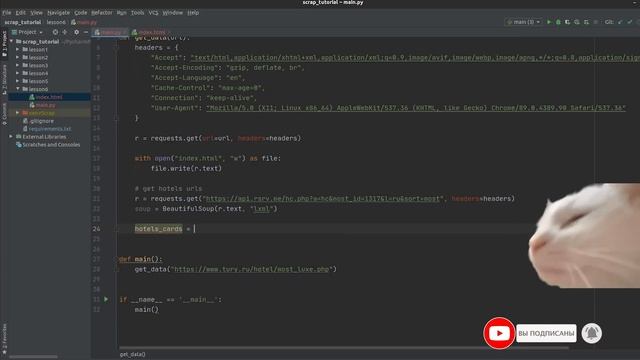Expand the lesson3 folder

(x=18, y=65)
